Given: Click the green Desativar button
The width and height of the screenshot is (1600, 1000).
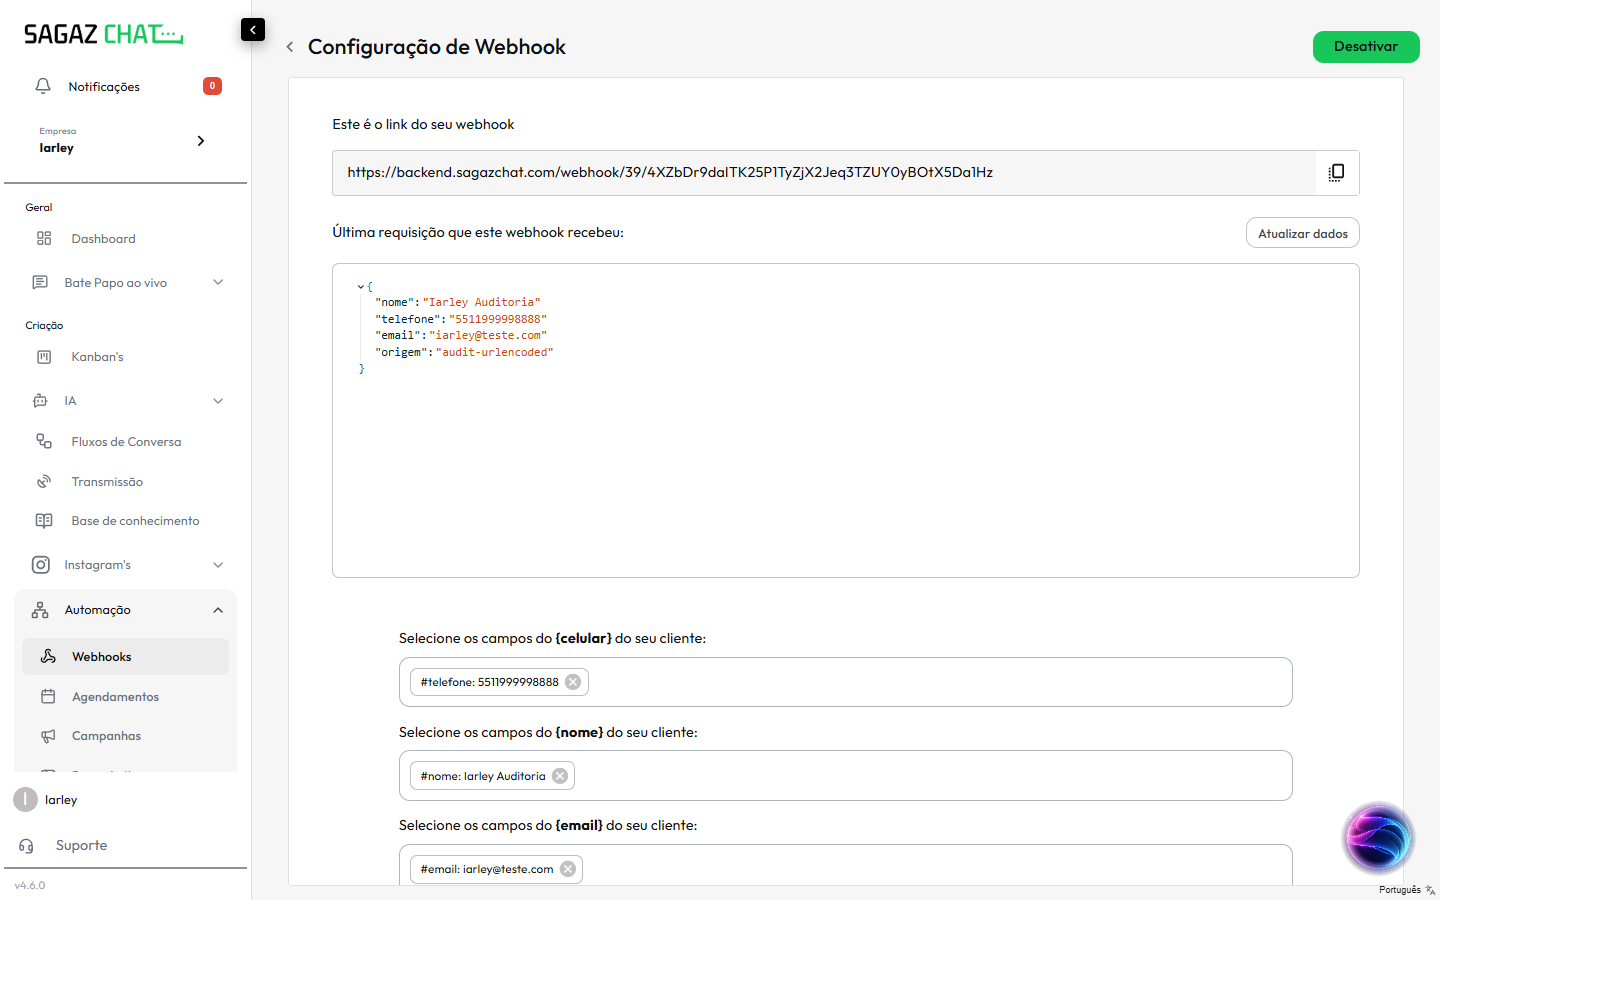Looking at the screenshot, I should 1366,47.
